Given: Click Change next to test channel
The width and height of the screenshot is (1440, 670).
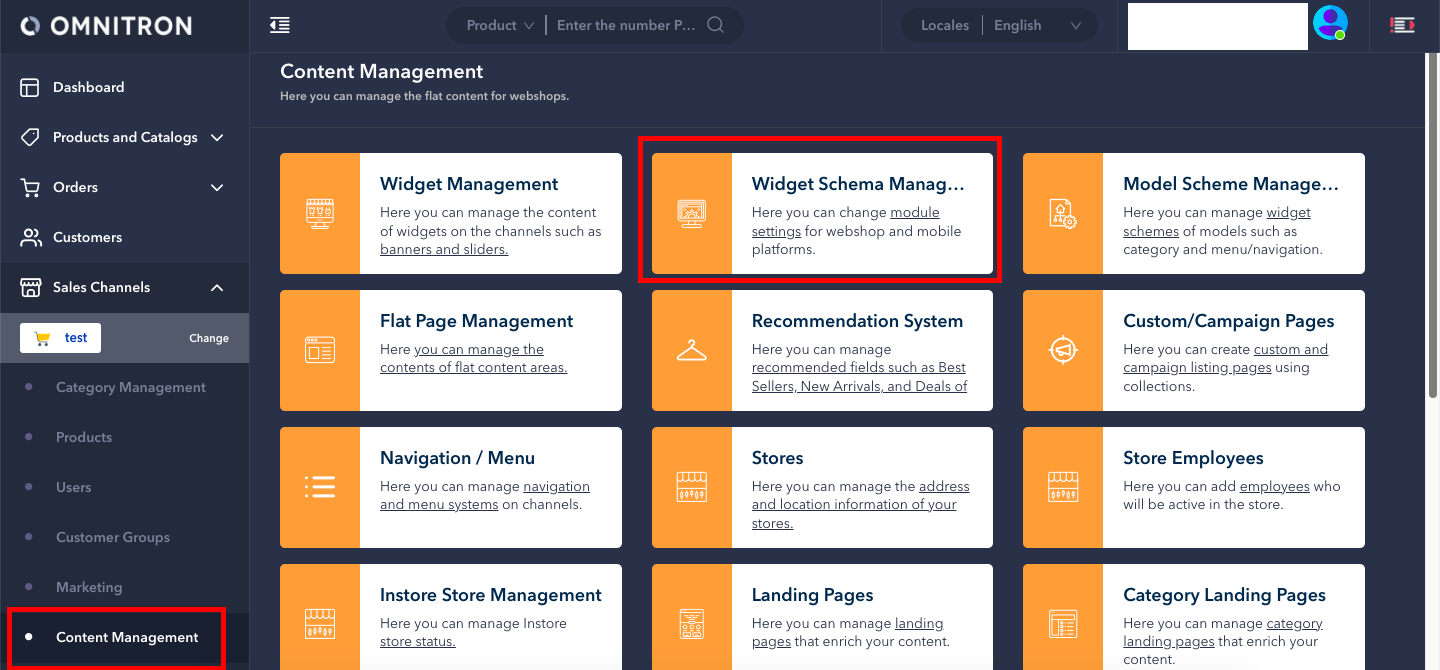Looking at the screenshot, I should point(209,338).
